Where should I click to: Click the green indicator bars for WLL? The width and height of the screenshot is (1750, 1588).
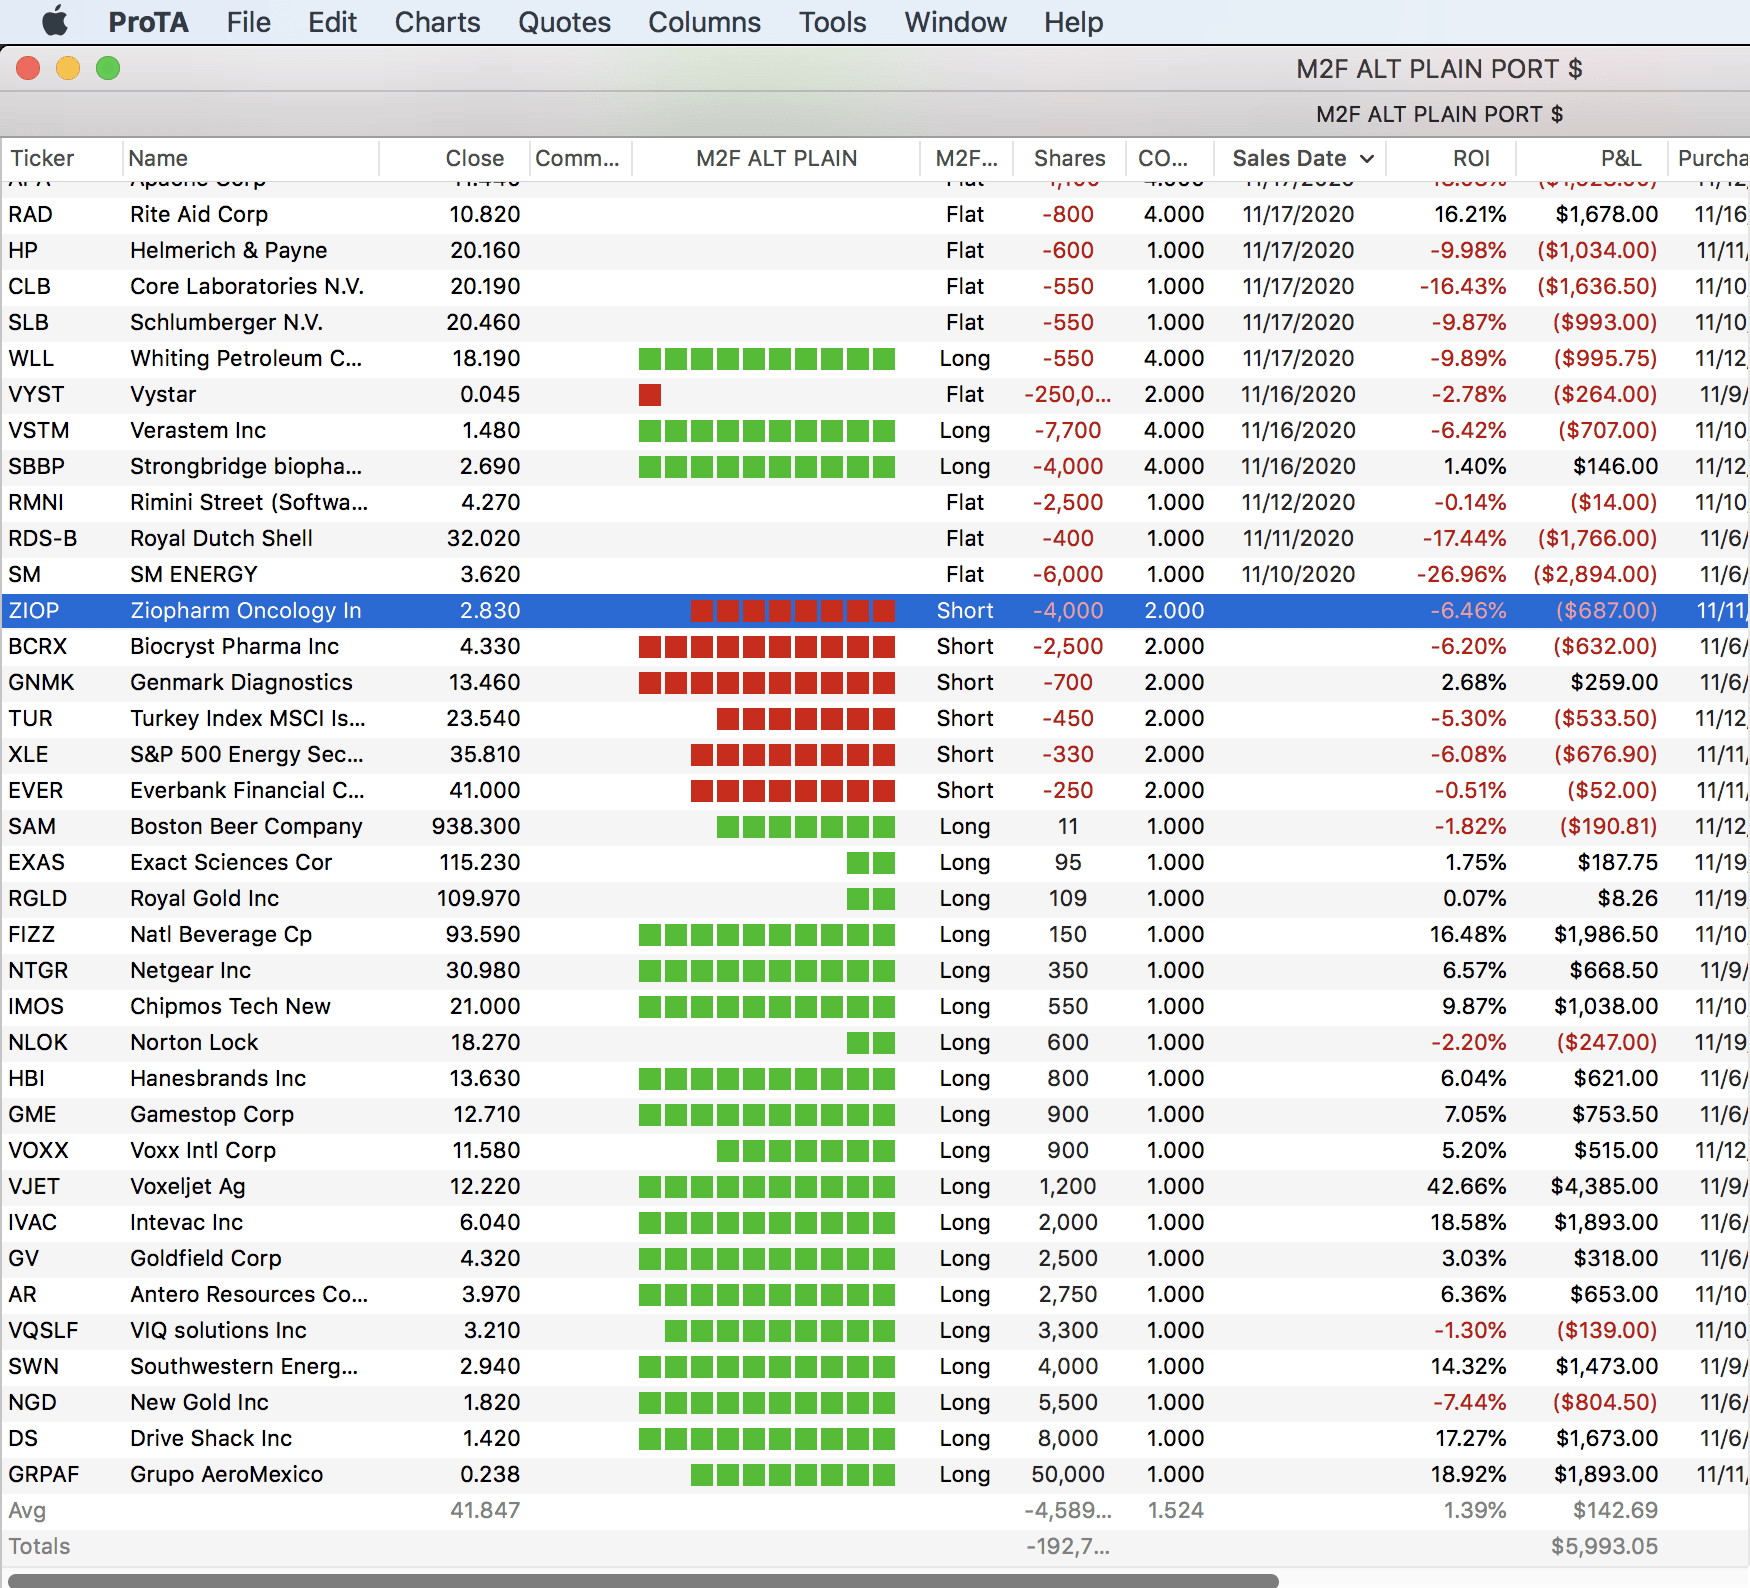(766, 359)
